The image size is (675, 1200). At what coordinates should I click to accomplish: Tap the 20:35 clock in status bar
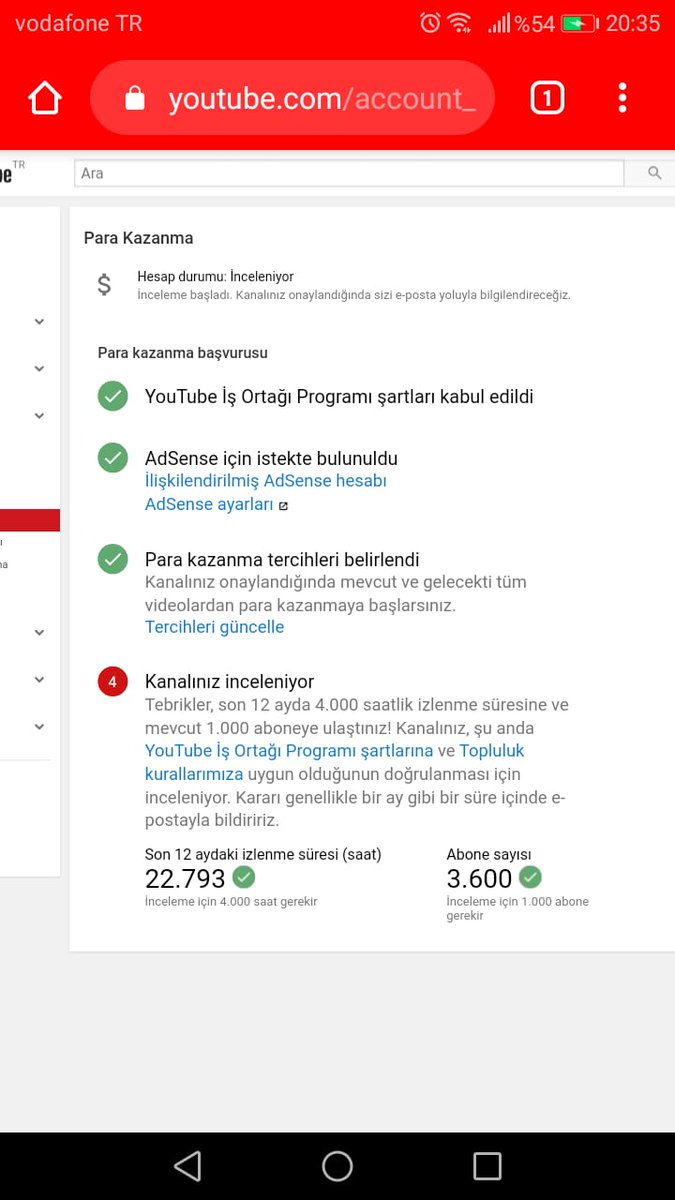click(x=633, y=23)
